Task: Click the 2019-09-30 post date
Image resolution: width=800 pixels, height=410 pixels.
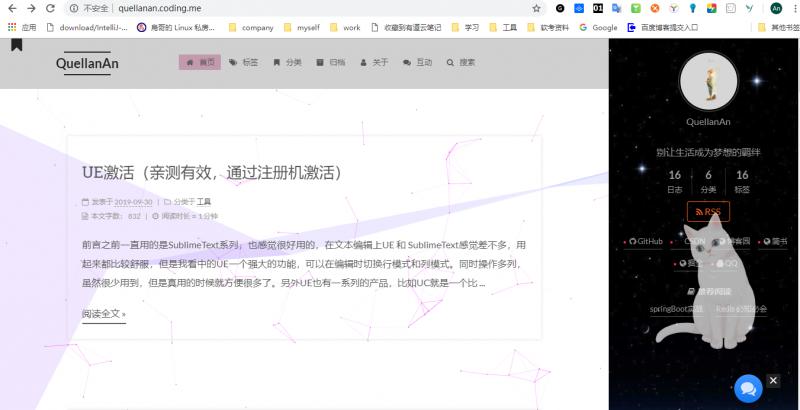Action: point(133,202)
